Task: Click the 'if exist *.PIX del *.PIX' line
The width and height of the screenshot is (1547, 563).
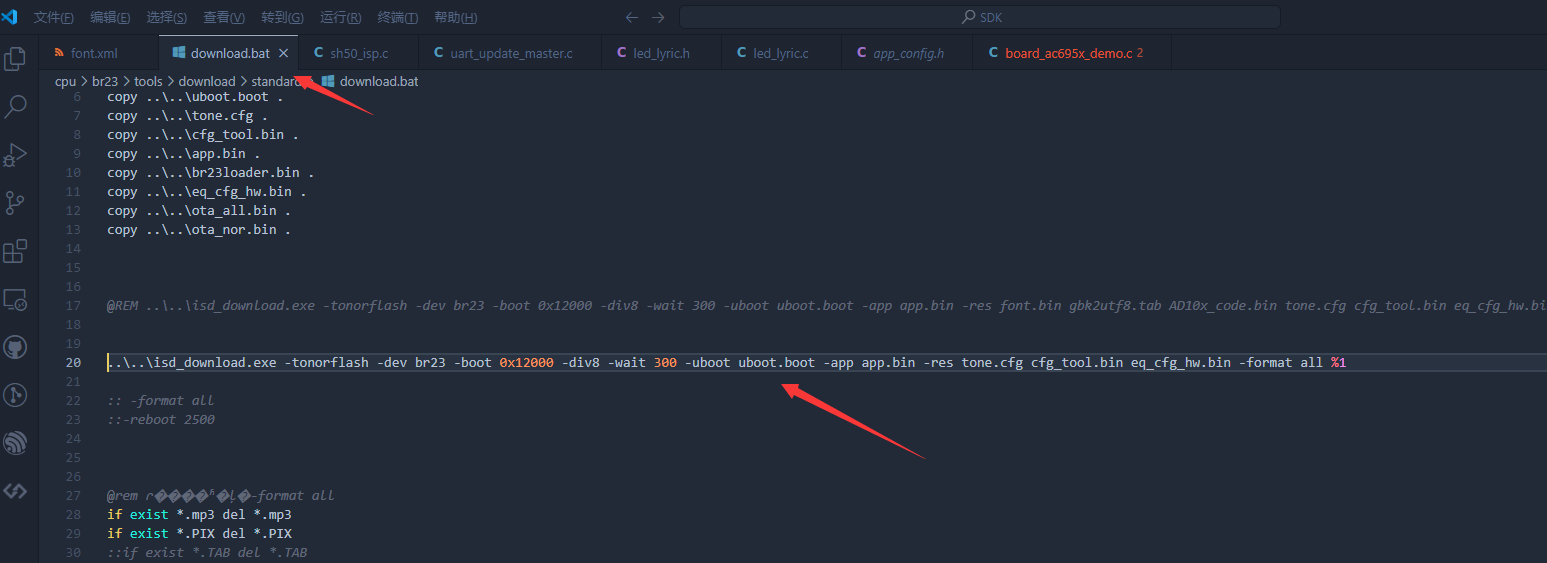Action: (199, 533)
